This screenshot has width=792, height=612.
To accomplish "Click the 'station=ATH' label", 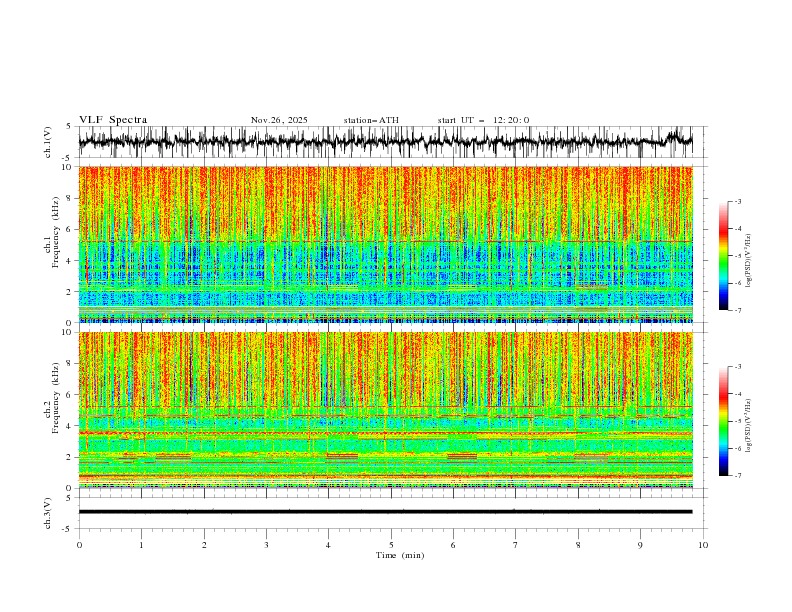I will (x=371, y=120).
